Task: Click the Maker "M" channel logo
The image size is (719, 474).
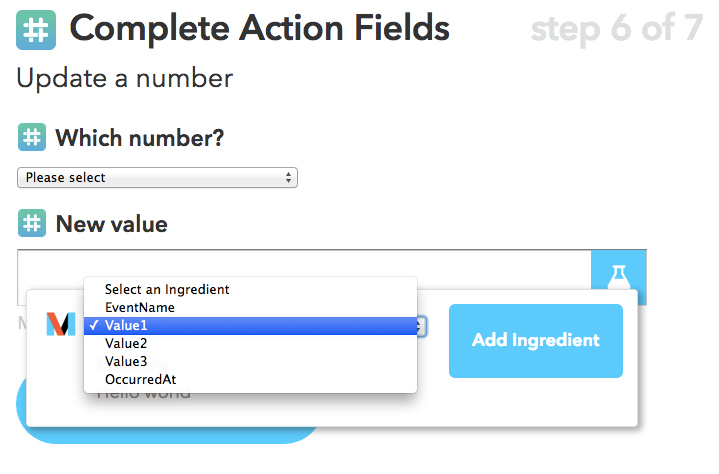Action: pyautogui.click(x=61, y=324)
